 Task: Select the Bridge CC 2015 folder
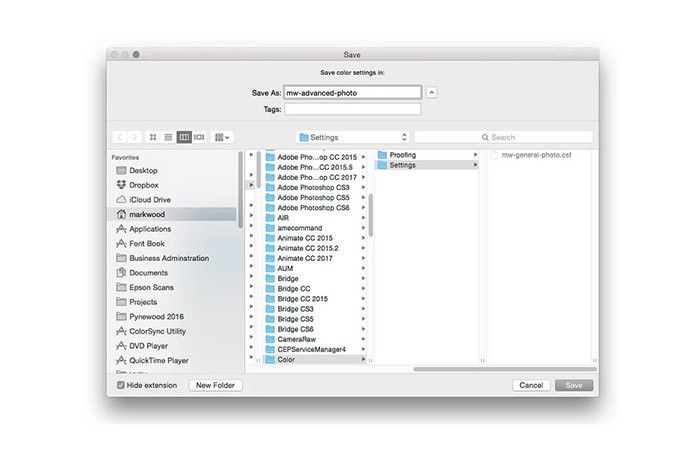coord(315,299)
